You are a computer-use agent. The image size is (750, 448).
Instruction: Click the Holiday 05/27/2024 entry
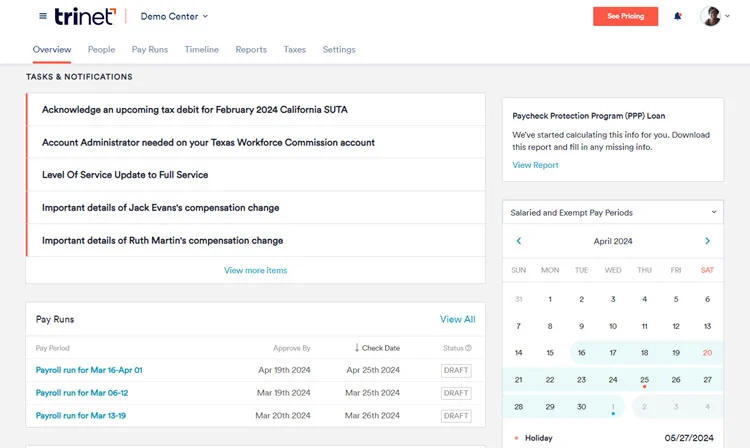click(614, 438)
